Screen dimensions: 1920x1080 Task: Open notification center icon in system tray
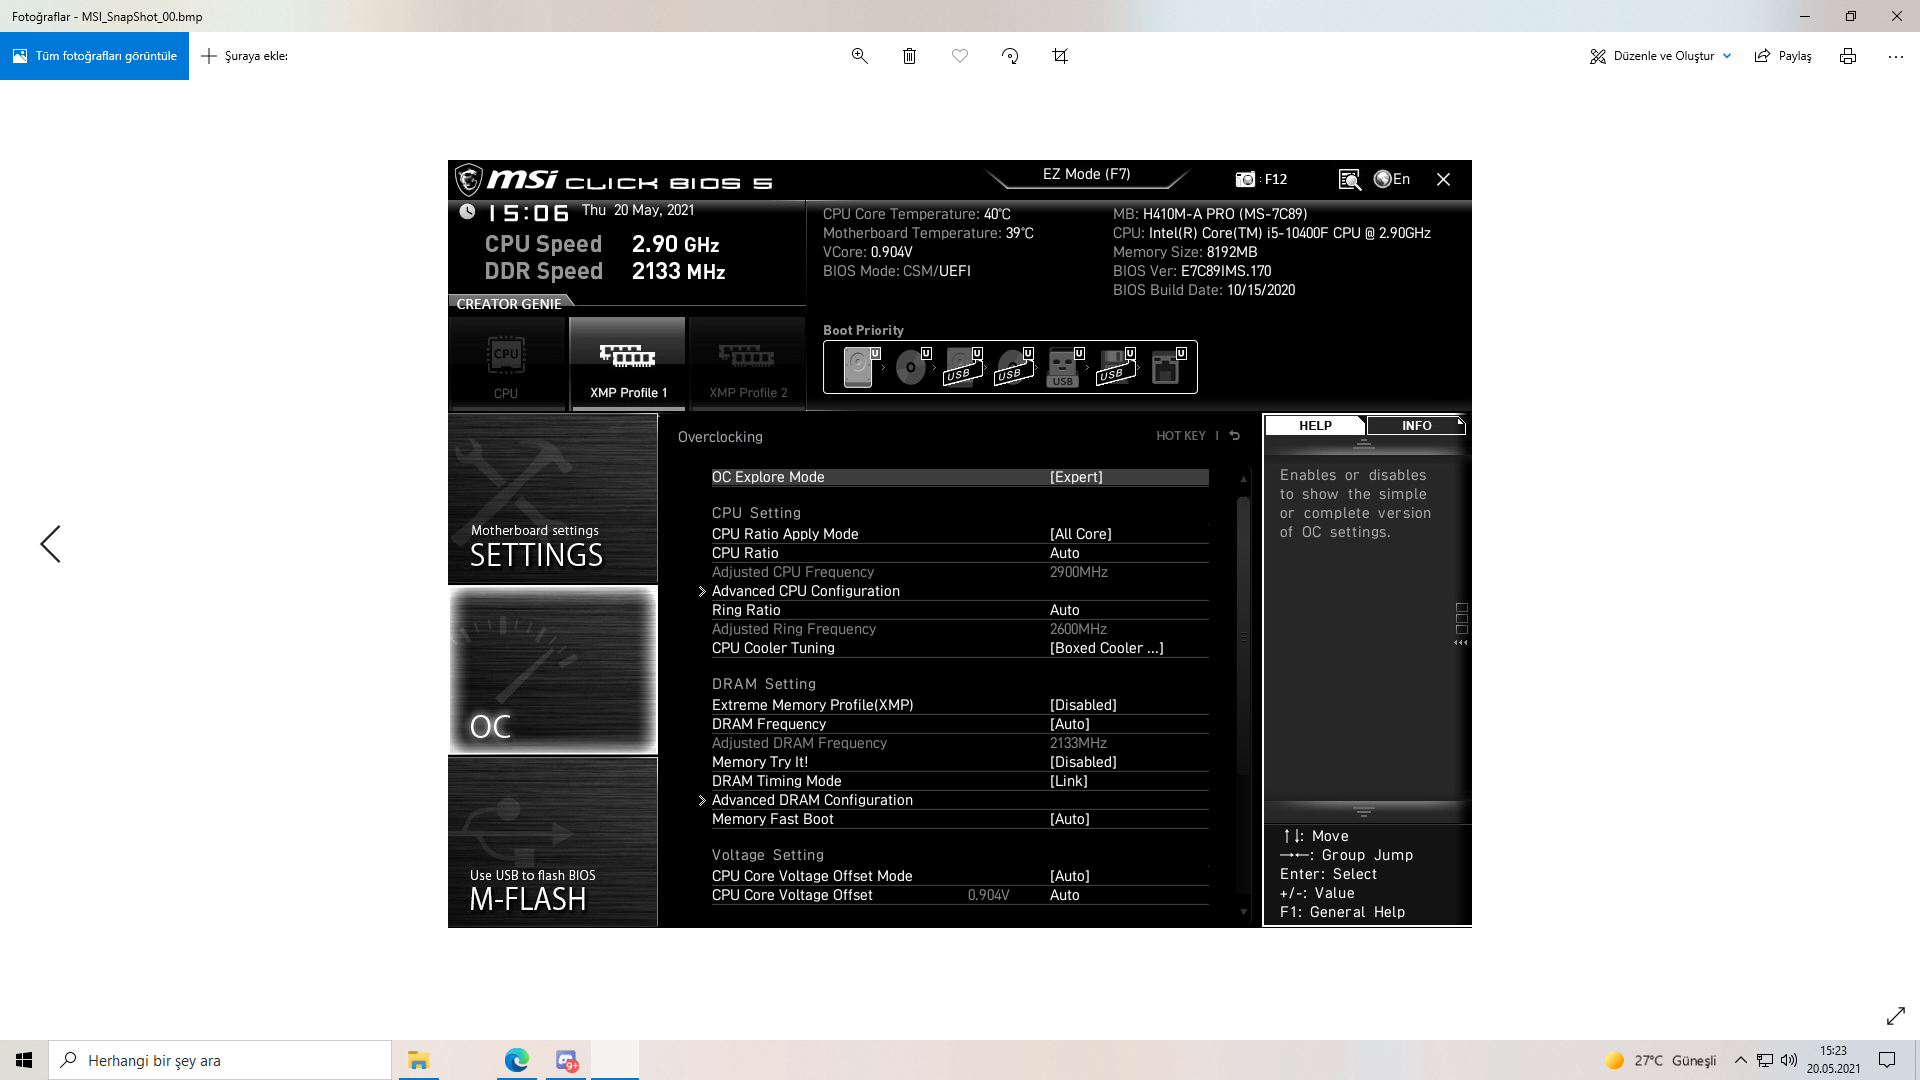coord(1887,1060)
